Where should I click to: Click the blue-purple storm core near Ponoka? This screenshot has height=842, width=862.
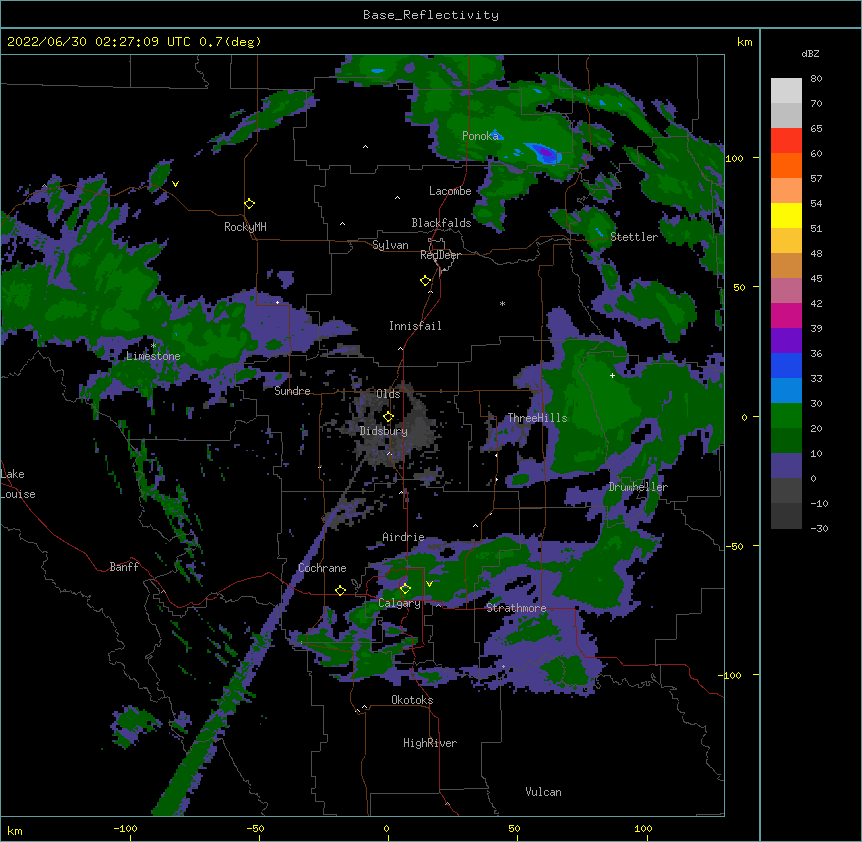pos(544,152)
